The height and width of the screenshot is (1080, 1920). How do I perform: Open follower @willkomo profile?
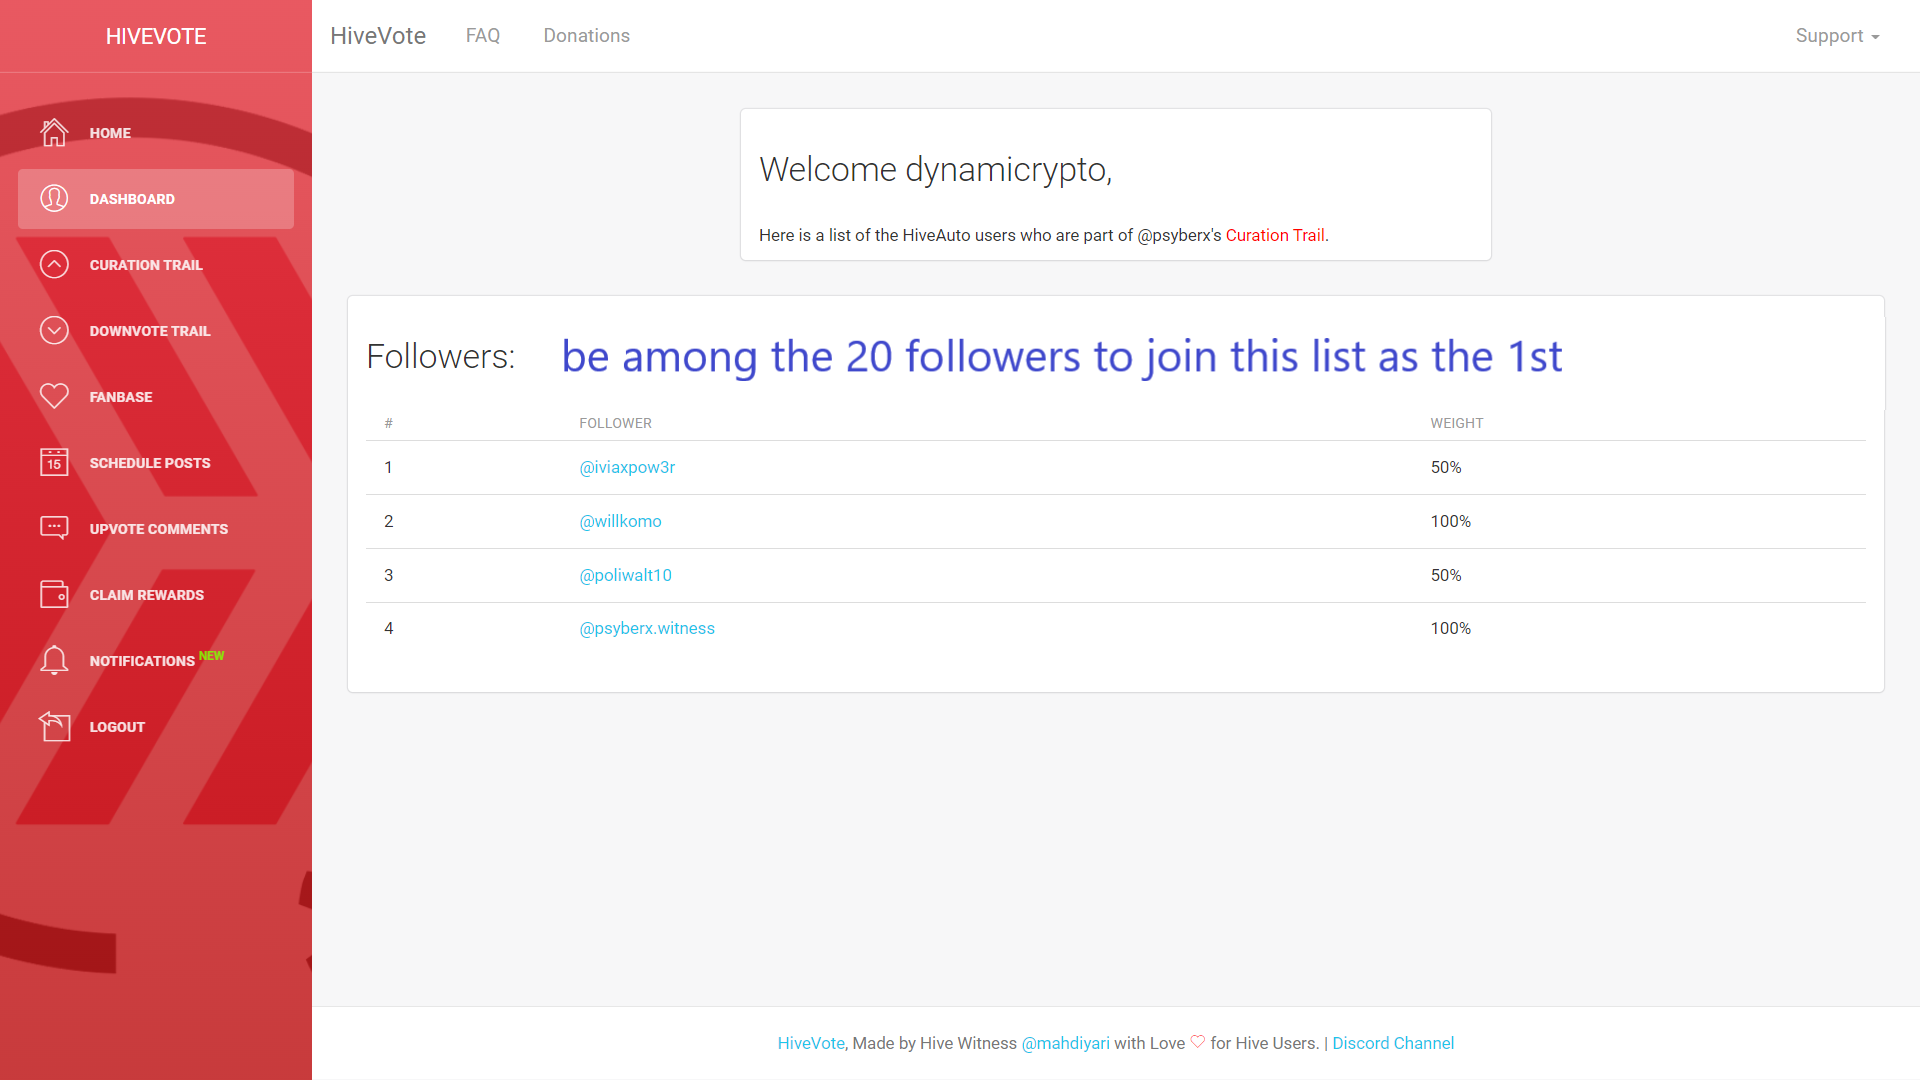[x=620, y=521]
